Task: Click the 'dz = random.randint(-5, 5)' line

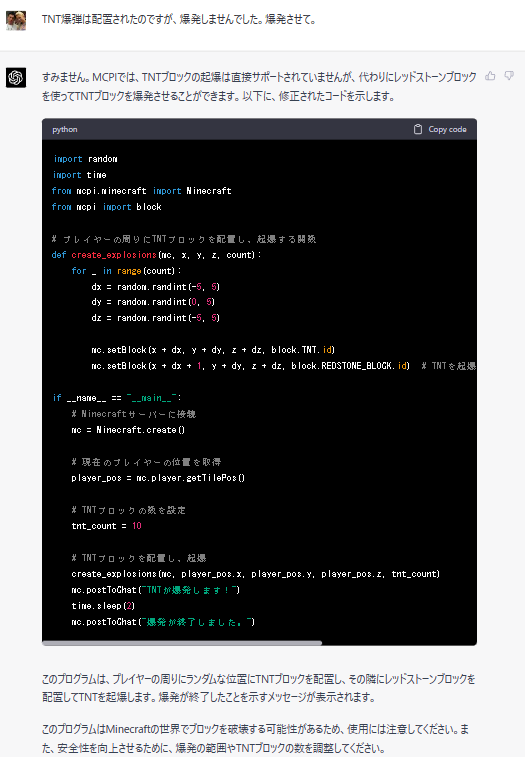Action: 156,318
